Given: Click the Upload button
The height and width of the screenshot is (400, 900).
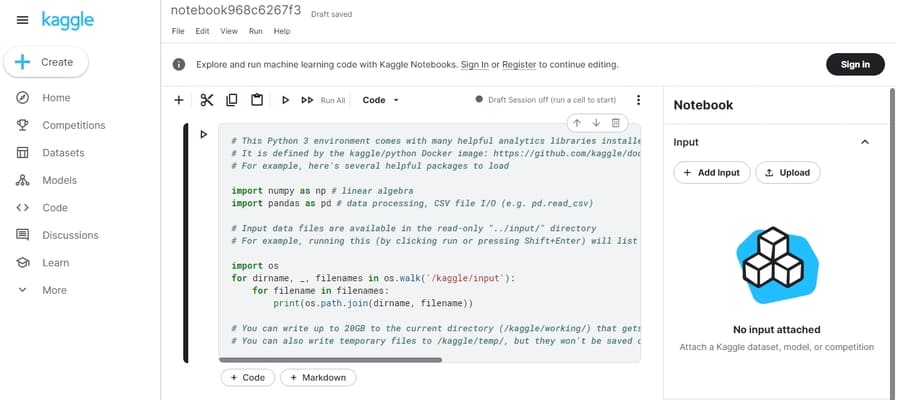Looking at the screenshot, I should [788, 173].
